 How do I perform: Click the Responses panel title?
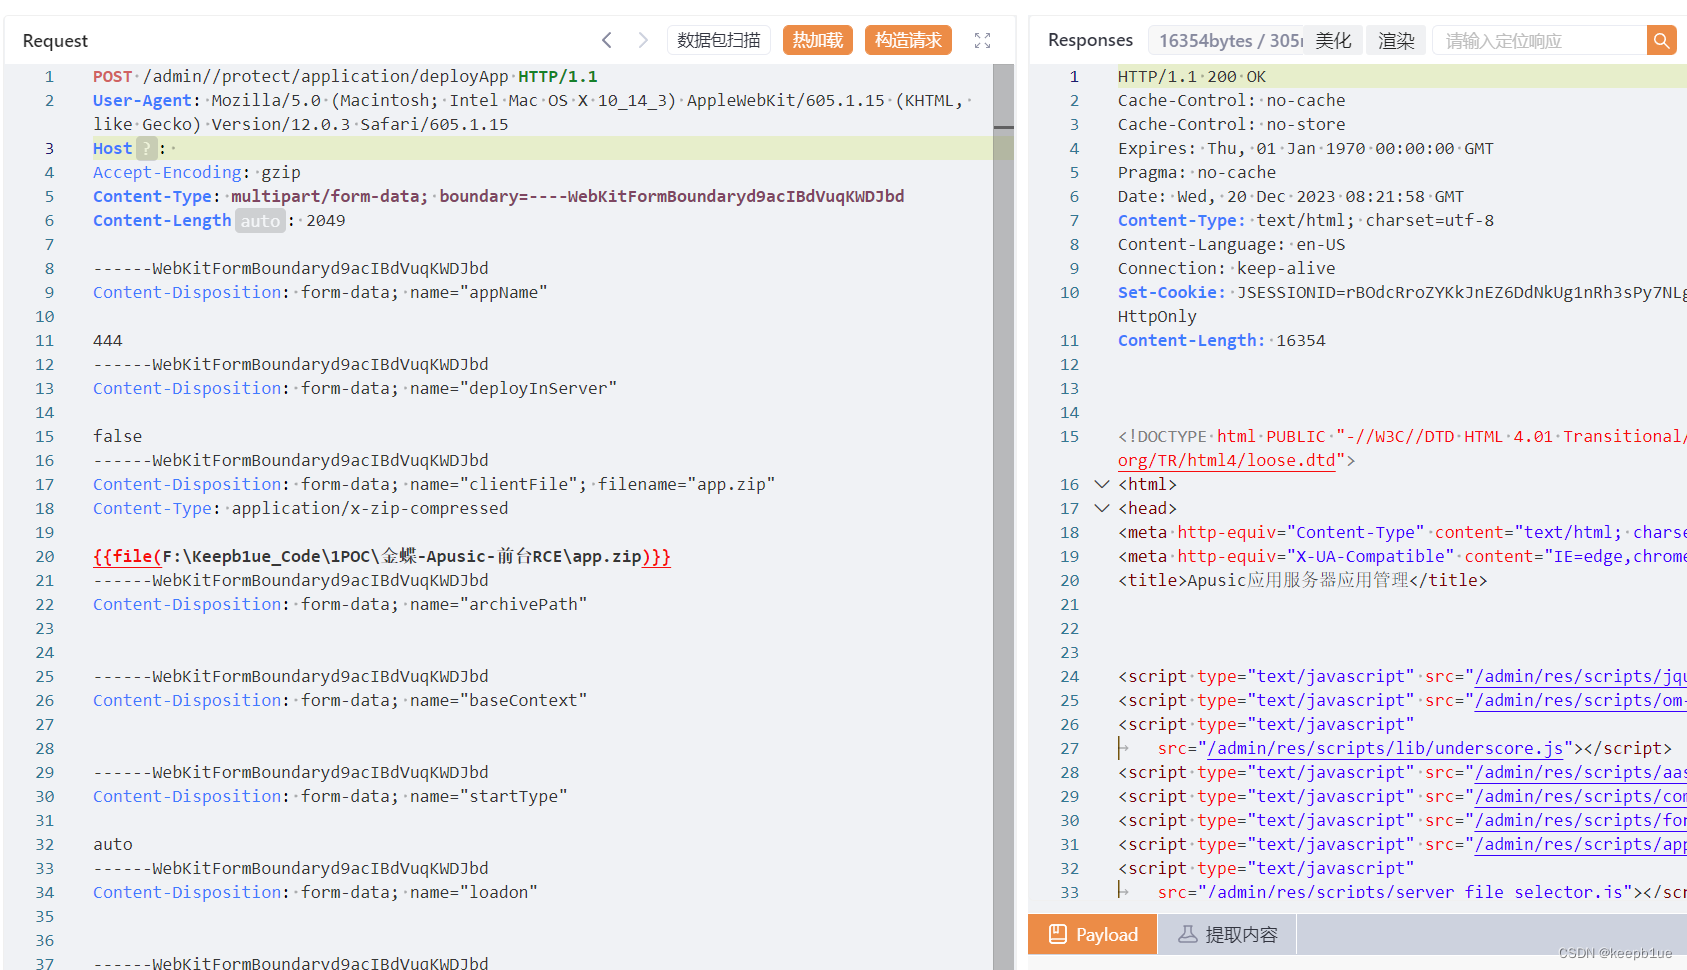coord(1090,40)
